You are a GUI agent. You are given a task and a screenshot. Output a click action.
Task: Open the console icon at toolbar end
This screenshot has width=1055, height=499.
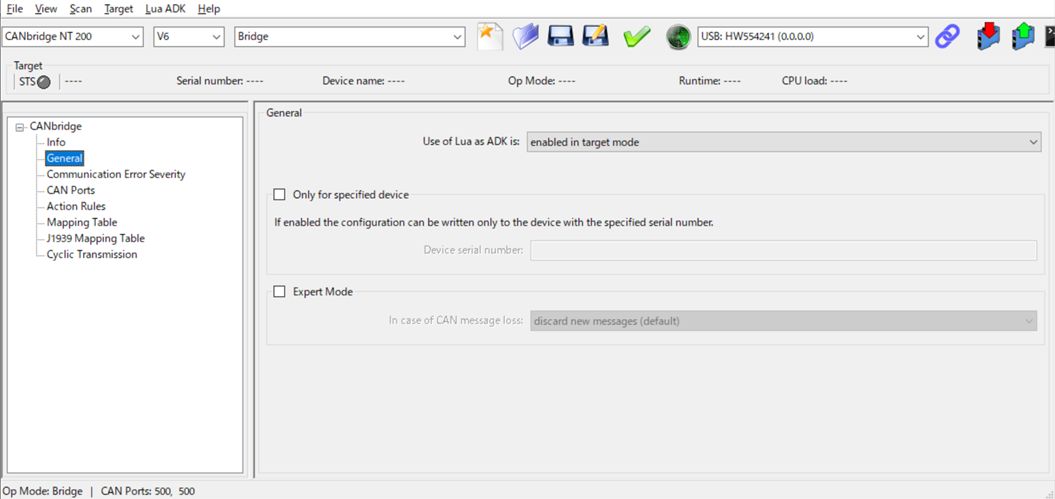tap(1049, 37)
